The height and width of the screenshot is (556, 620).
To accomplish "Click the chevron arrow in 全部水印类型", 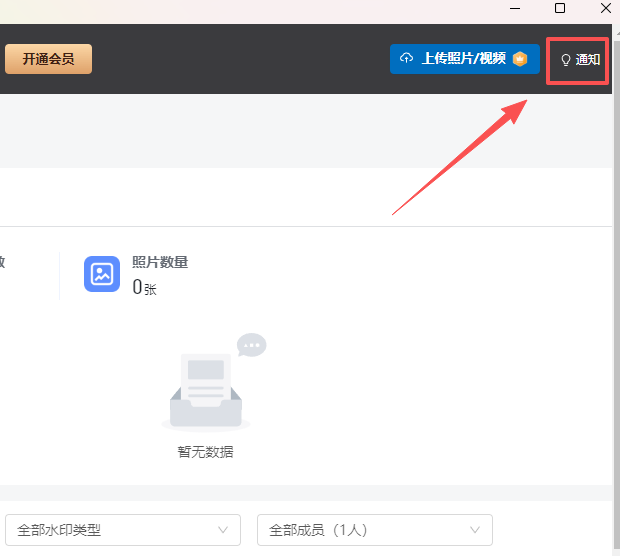I will click(x=223, y=530).
